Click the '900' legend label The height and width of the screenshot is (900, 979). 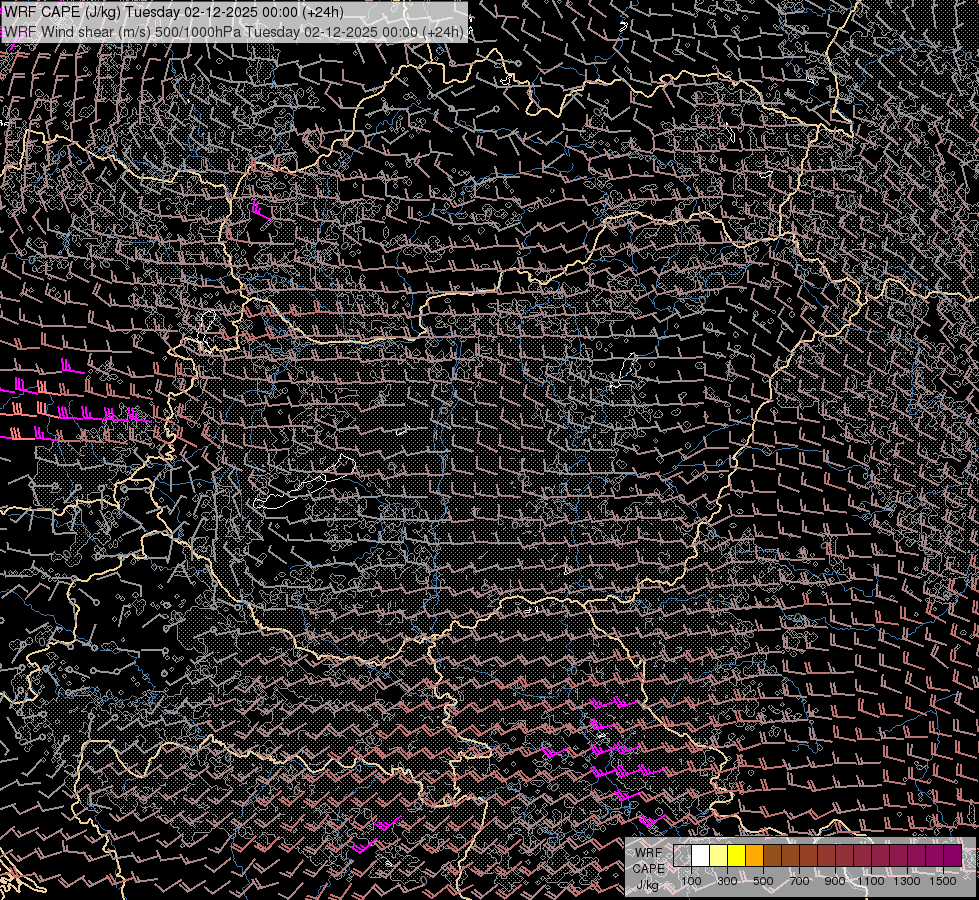pos(835,881)
